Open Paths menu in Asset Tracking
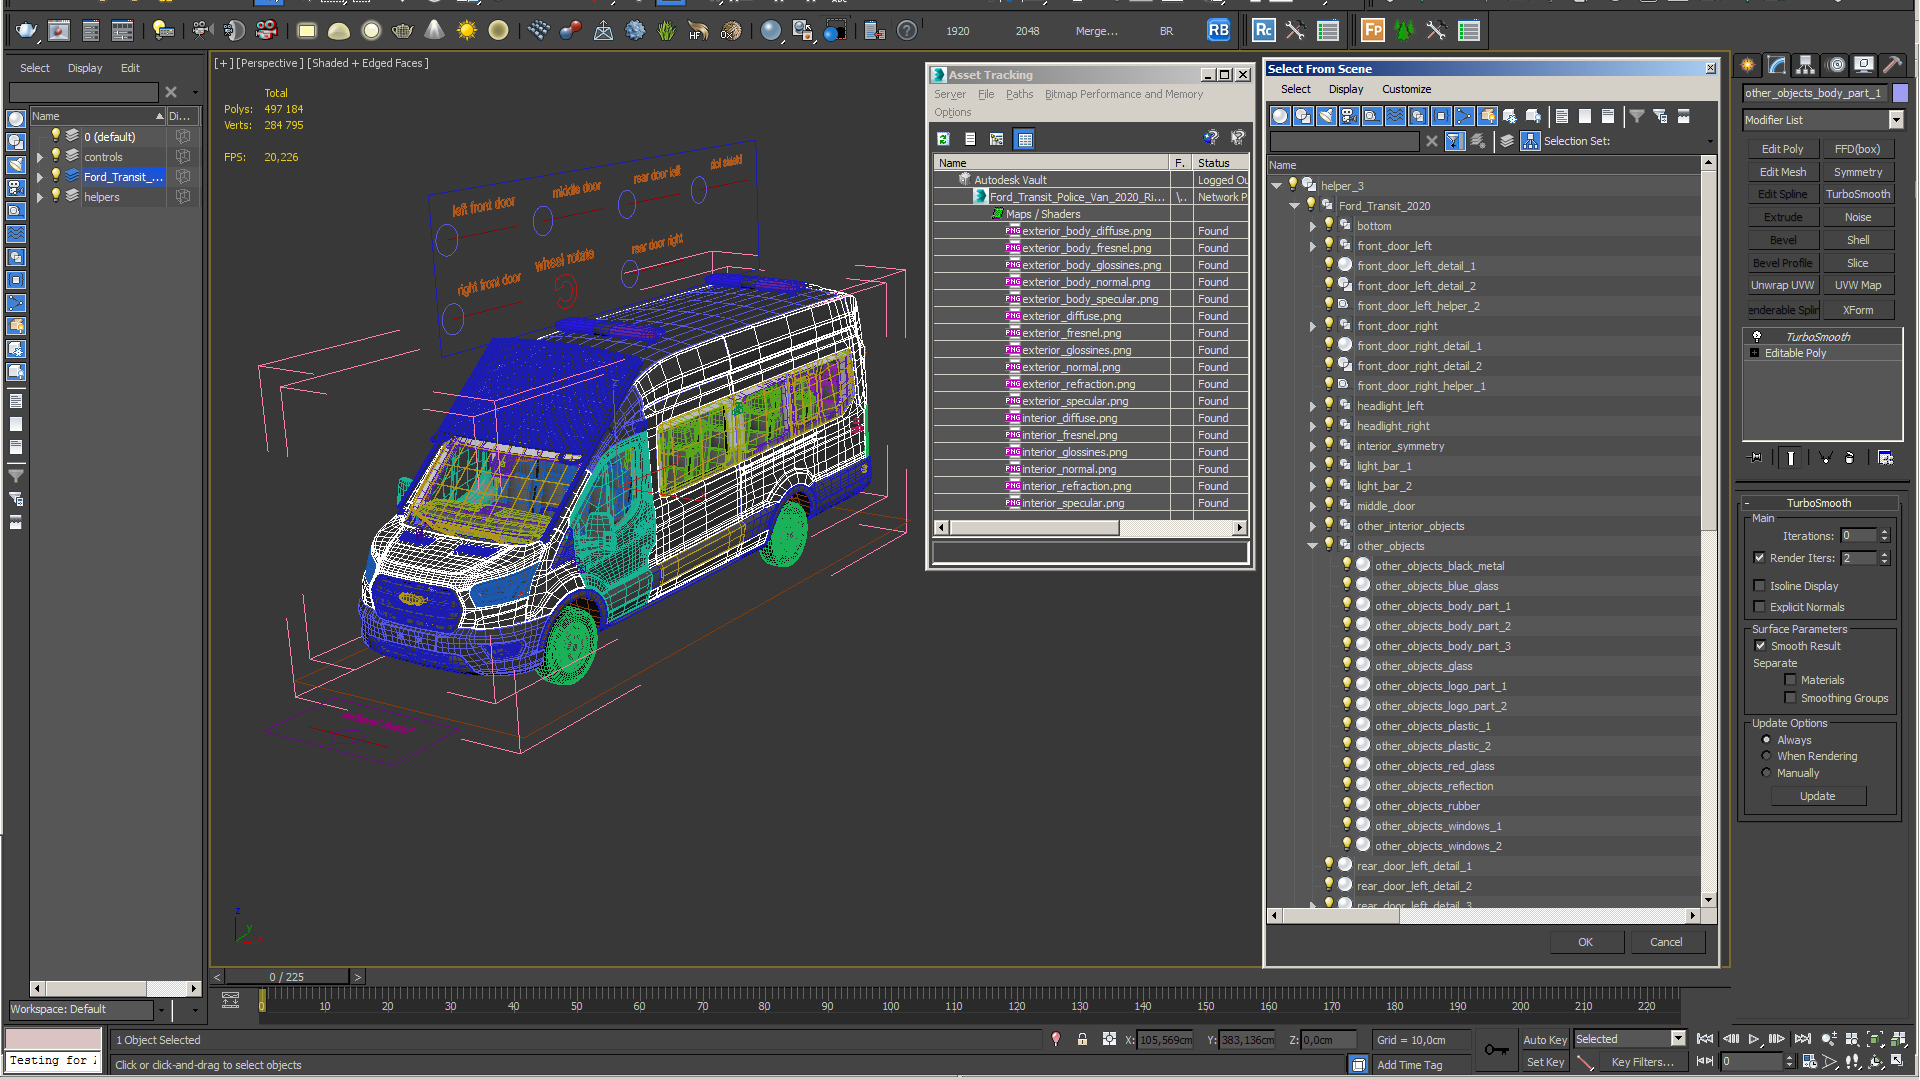This screenshot has width=1920, height=1080. click(1019, 94)
